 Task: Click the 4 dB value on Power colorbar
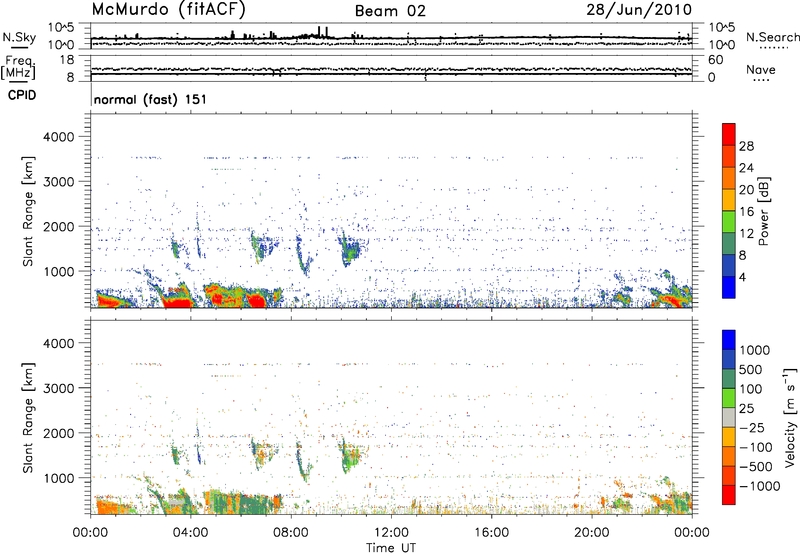click(742, 277)
